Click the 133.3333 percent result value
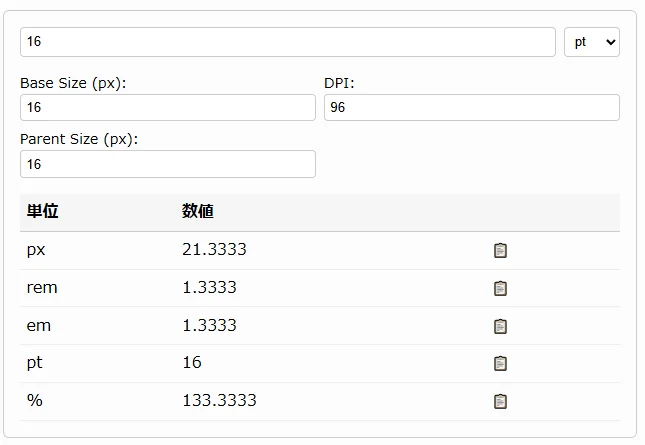This screenshot has width=645, height=445. (x=219, y=400)
